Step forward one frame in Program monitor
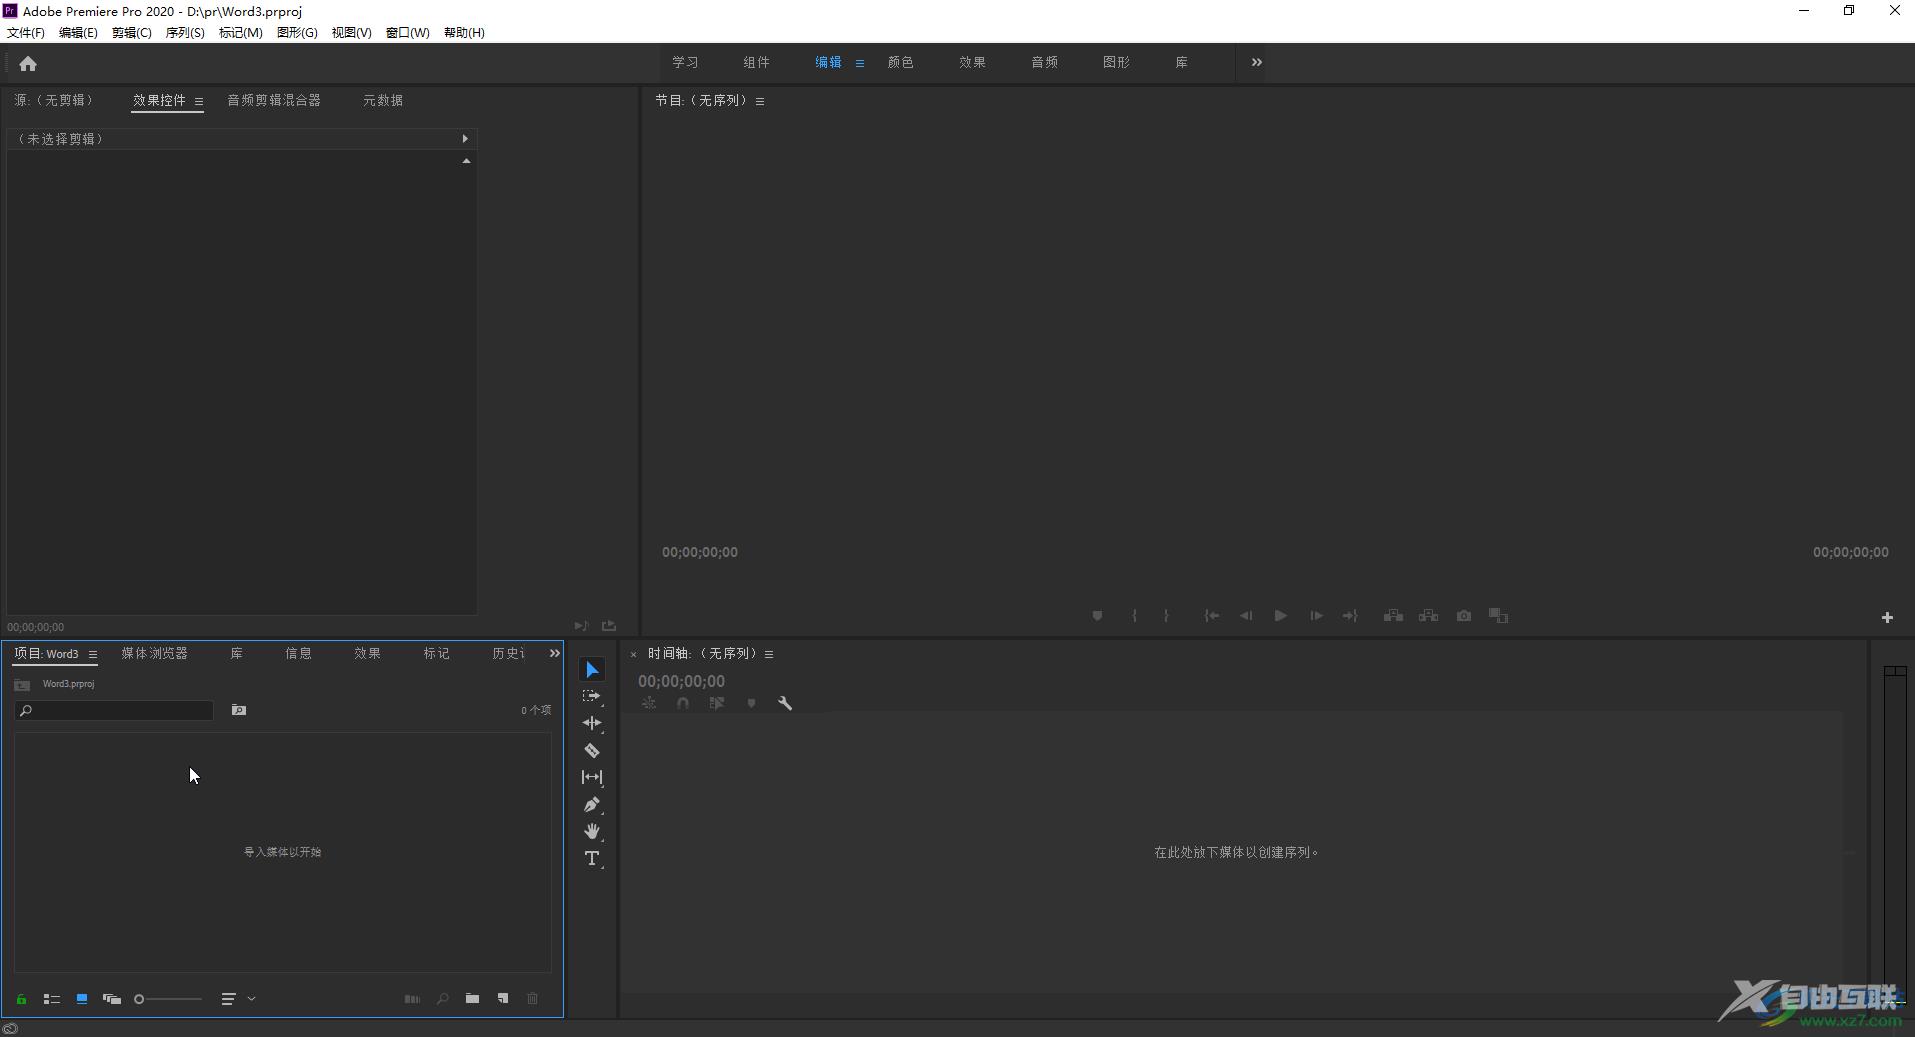 click(x=1316, y=616)
